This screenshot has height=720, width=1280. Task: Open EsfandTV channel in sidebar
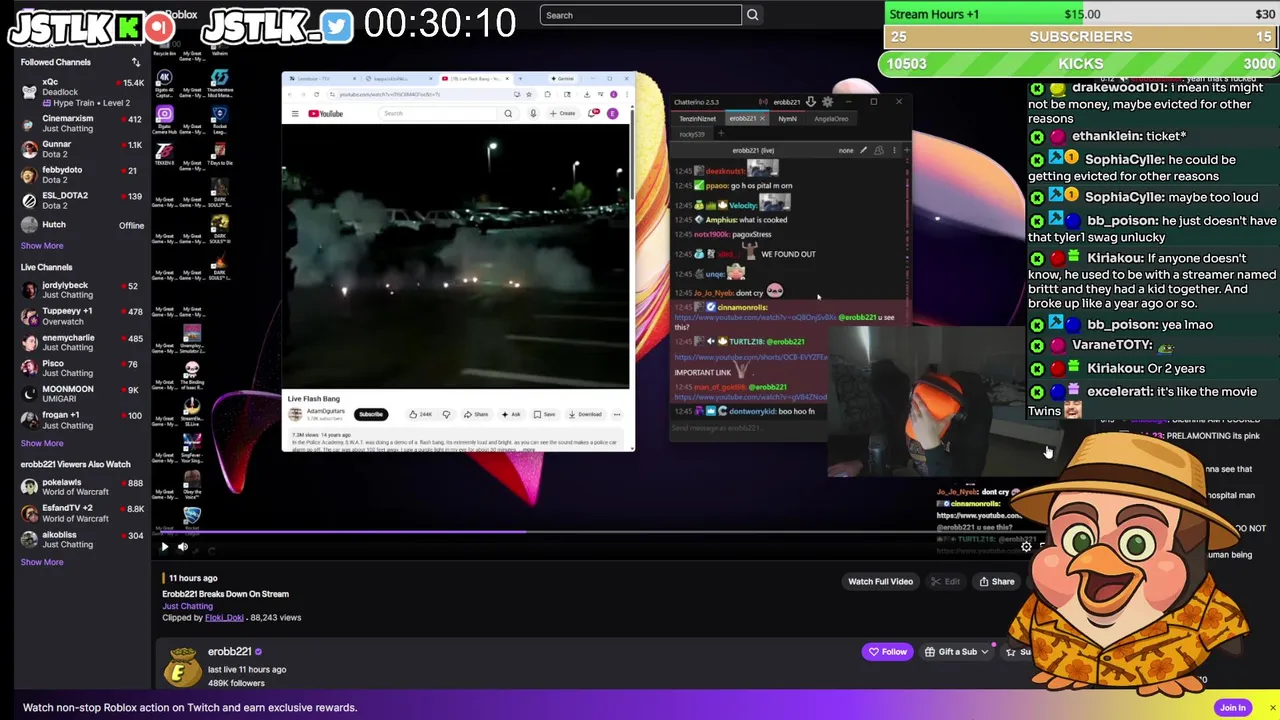pyautogui.click(x=82, y=513)
